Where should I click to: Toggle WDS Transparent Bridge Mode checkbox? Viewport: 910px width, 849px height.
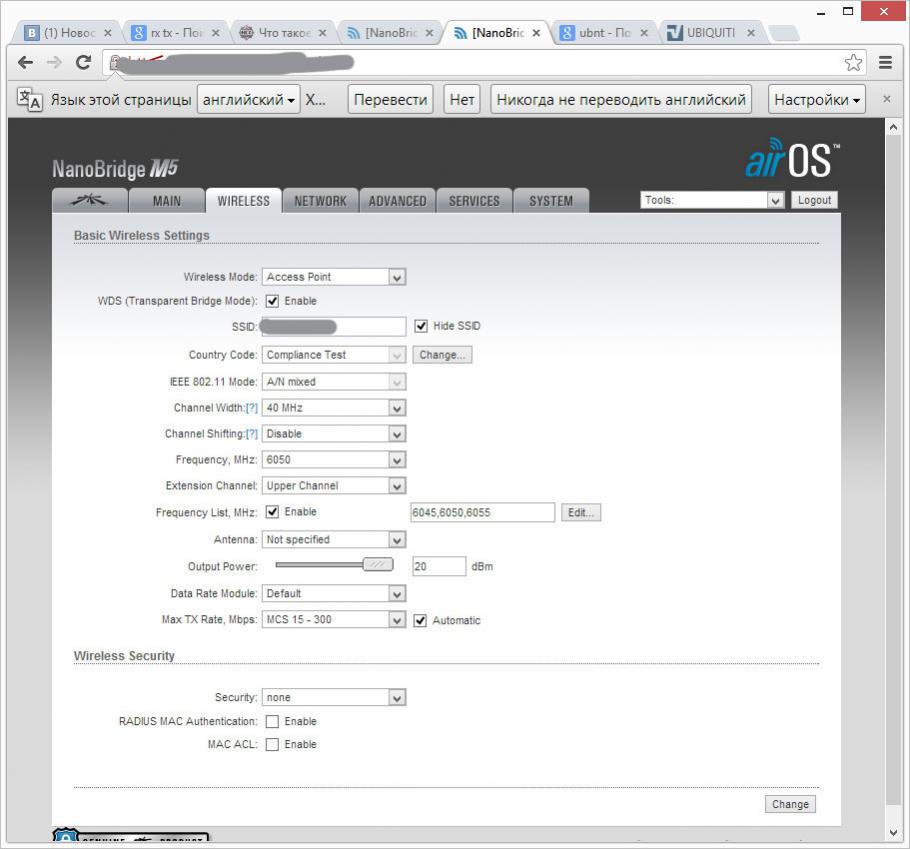pyautogui.click(x=272, y=301)
